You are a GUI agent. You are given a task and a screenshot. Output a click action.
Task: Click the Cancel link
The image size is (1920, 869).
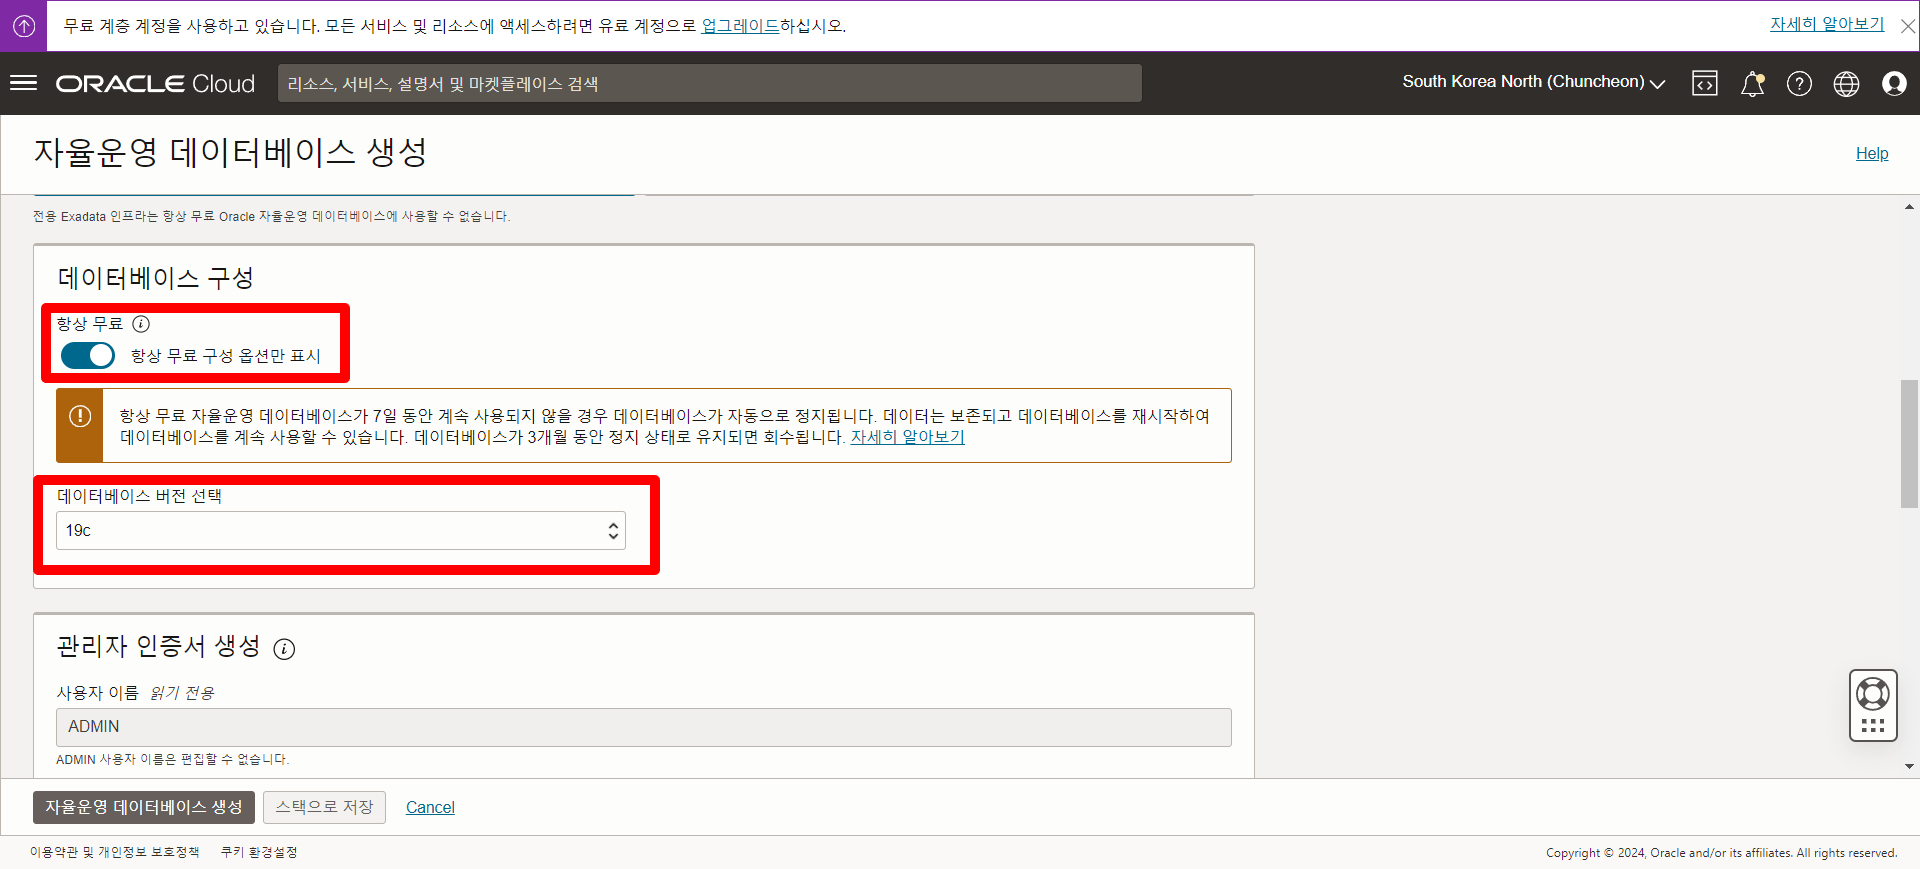pyautogui.click(x=430, y=807)
